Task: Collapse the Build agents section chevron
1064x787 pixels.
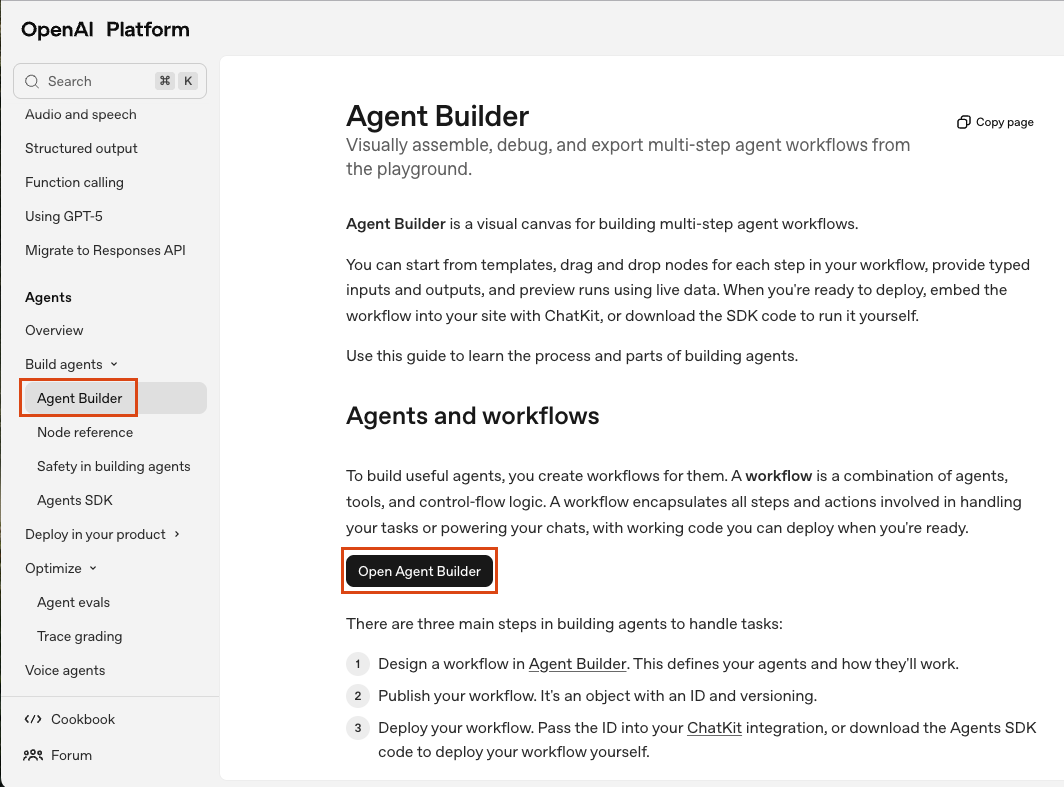Action: tap(114, 365)
